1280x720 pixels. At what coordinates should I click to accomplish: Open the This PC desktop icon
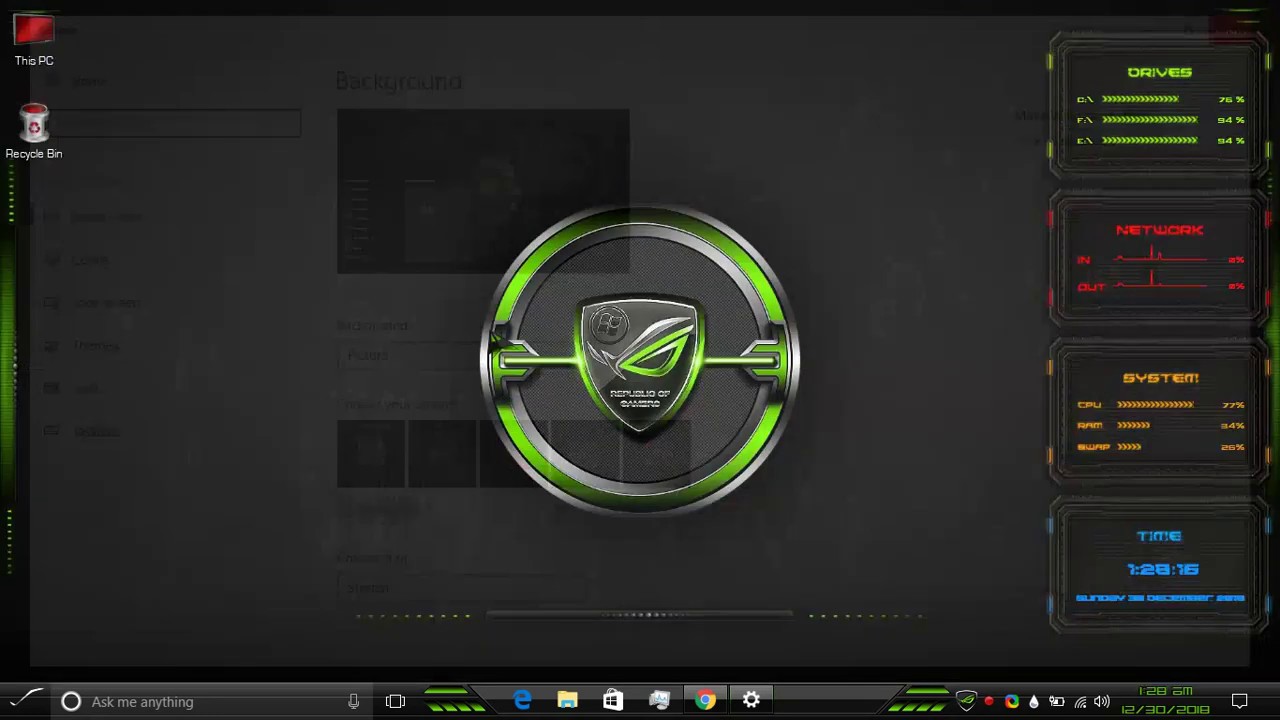[34, 40]
